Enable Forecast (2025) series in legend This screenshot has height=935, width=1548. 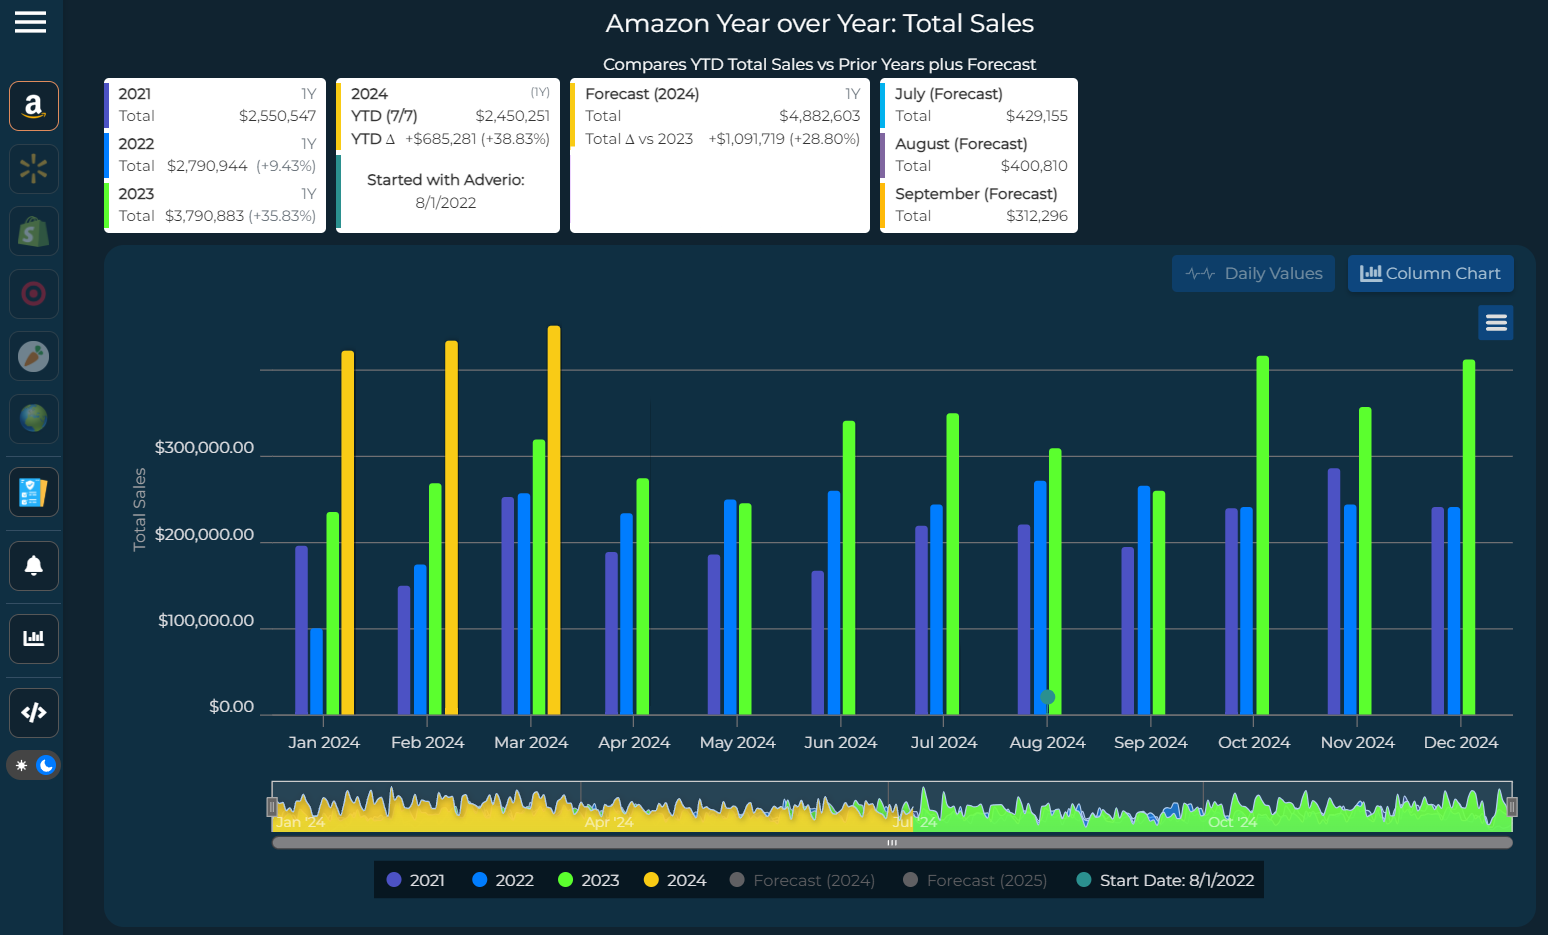point(975,880)
